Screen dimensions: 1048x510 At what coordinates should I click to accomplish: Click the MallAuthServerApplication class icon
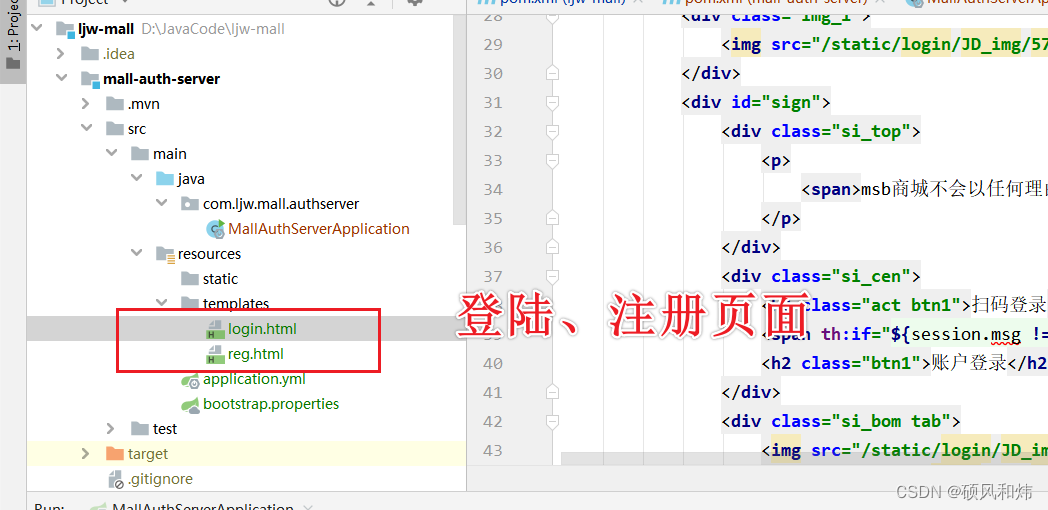coord(216,229)
